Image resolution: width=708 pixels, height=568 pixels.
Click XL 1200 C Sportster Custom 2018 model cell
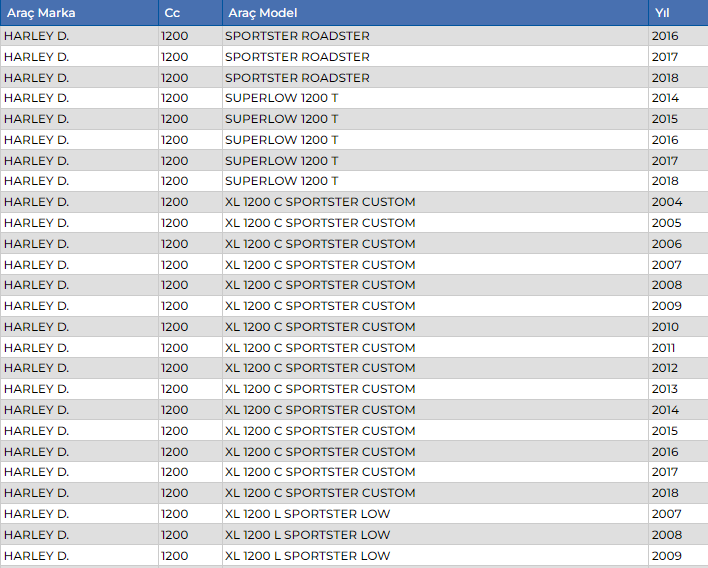click(320, 493)
